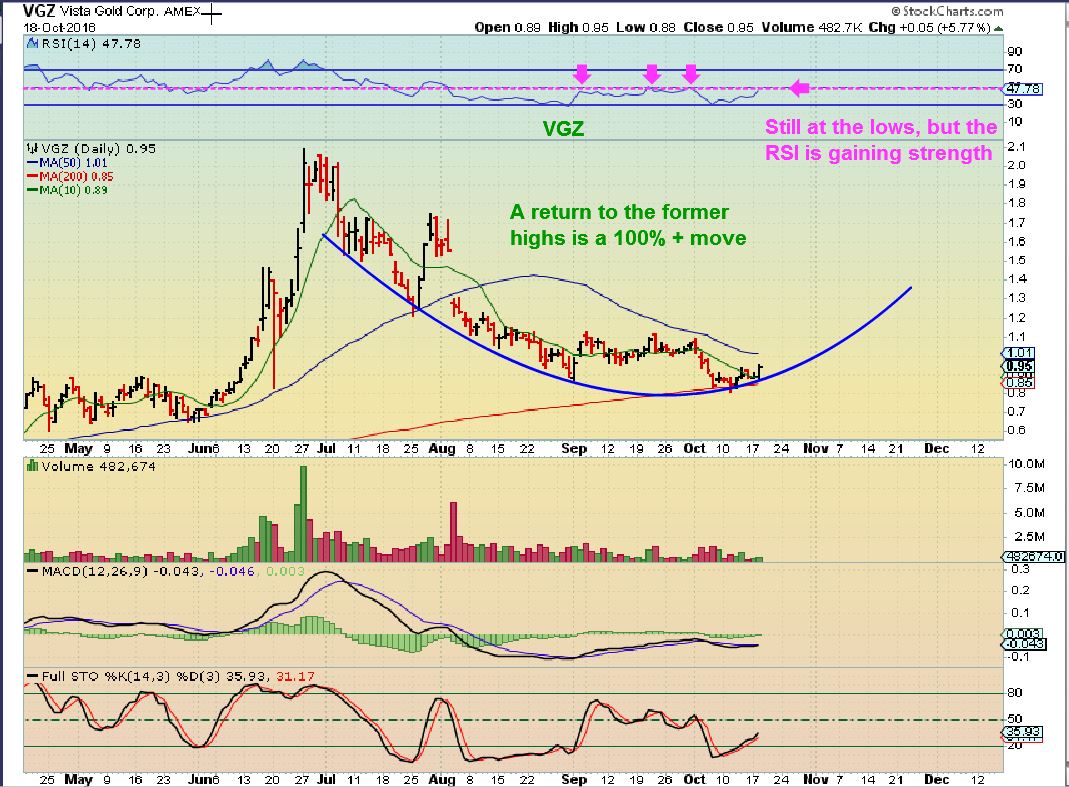The image size is (1069, 787).
Task: Click the 'Chg +0.05 (+5.77%)' value
Action: pos(930,27)
